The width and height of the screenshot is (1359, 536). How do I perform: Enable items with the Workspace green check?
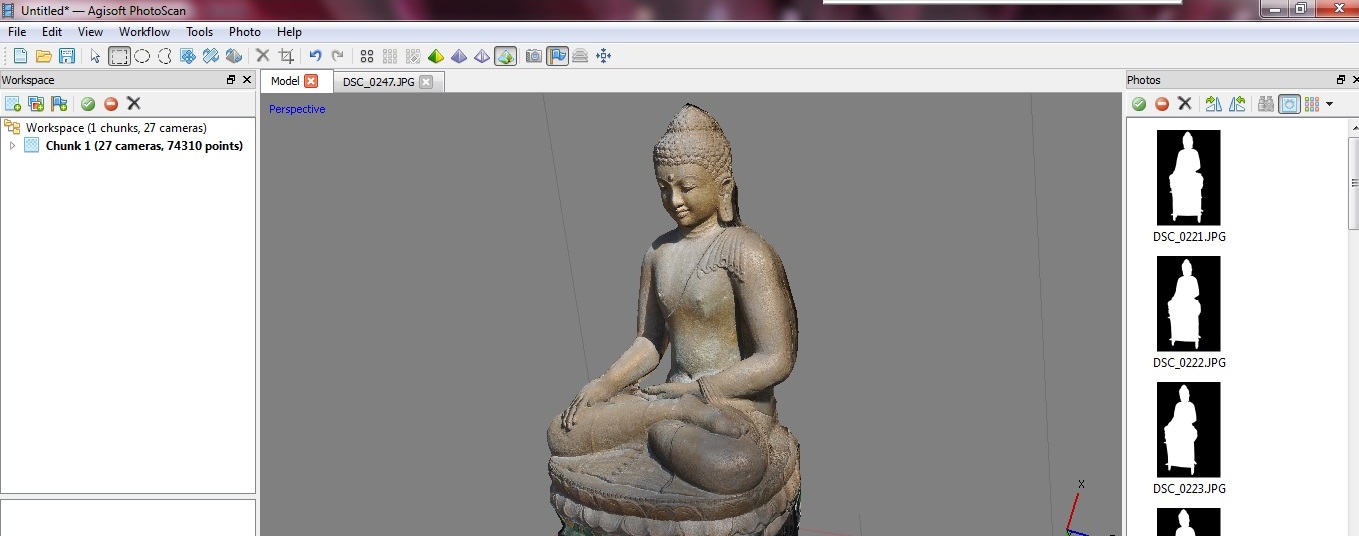pyautogui.click(x=88, y=103)
